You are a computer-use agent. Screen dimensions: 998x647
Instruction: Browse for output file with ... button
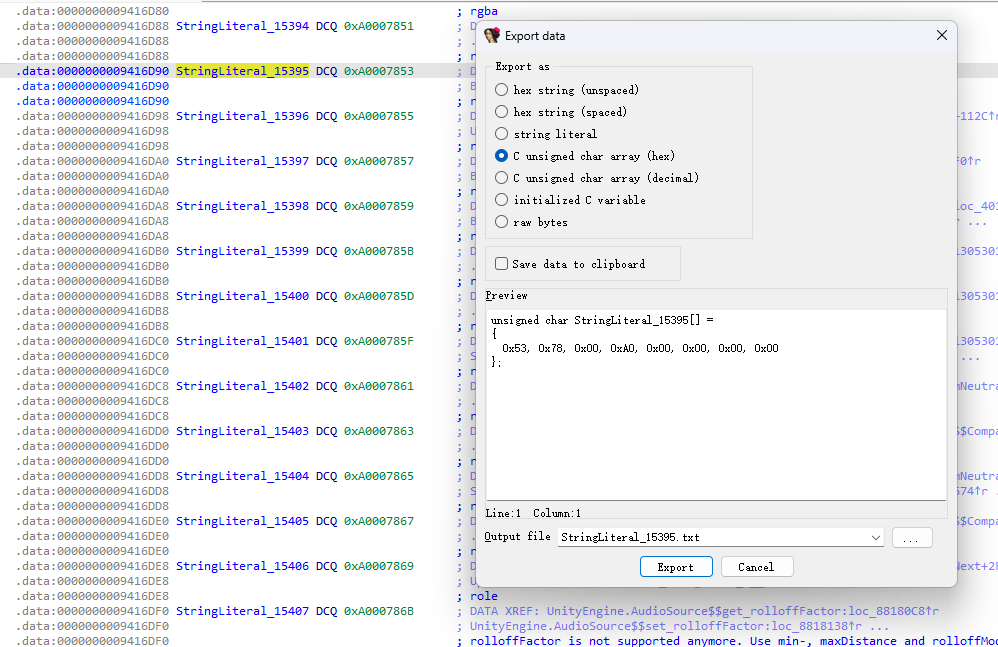pos(911,538)
